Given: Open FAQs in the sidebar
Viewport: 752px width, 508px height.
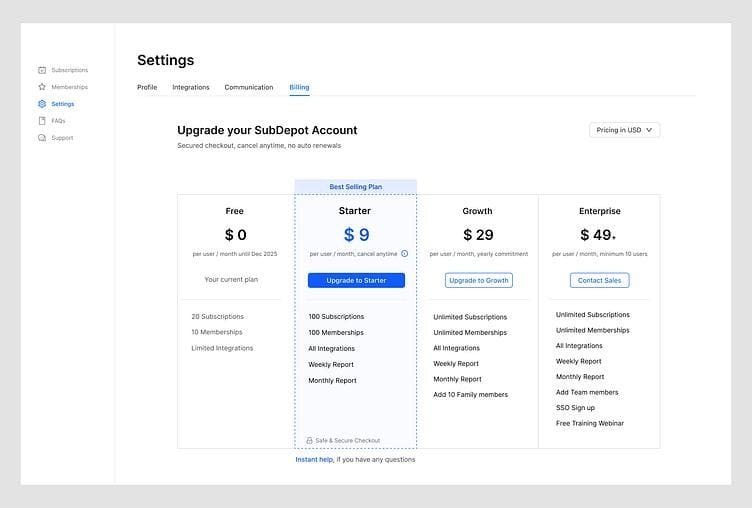Looking at the screenshot, I should tap(59, 121).
